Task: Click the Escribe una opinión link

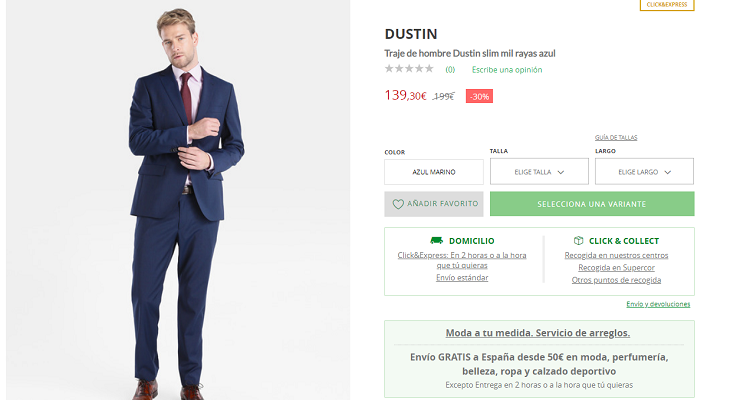Action: pos(507,70)
